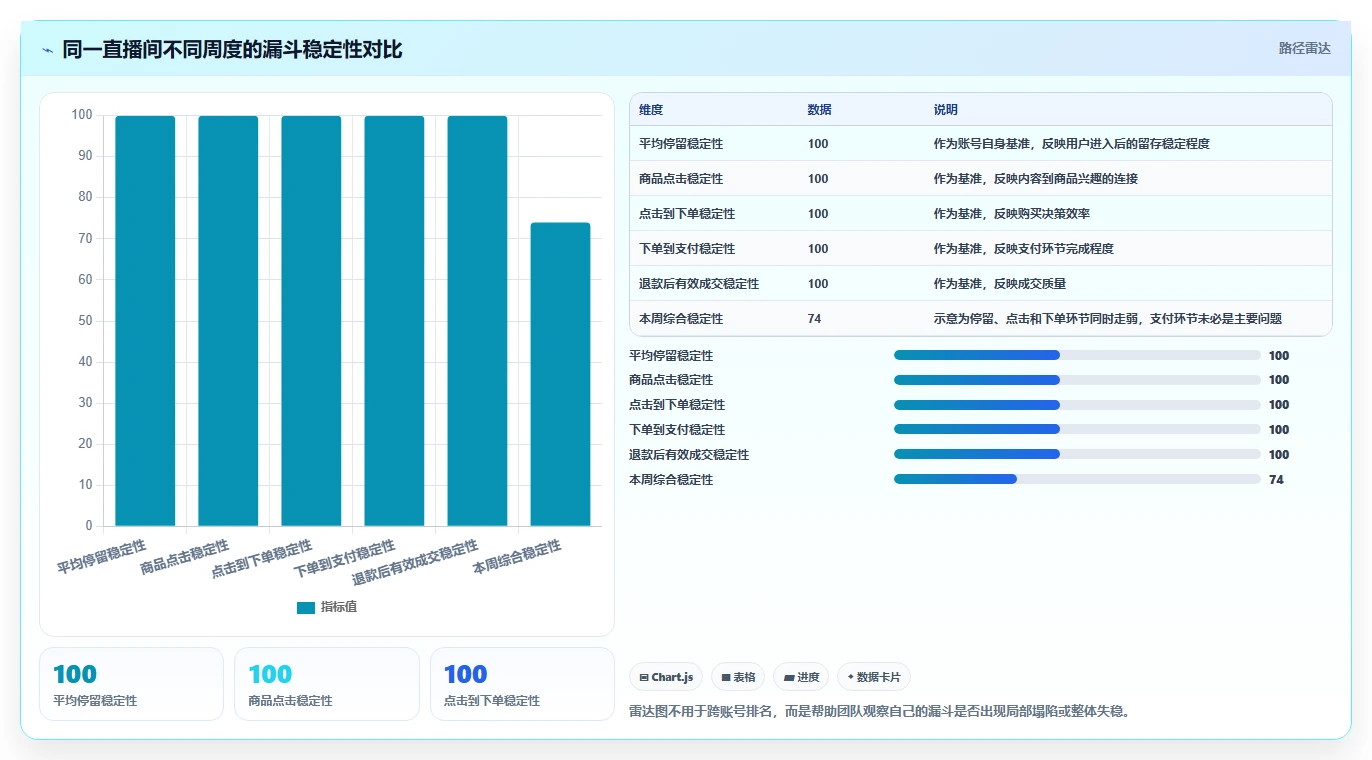
Task: Click the 表格 chip
Action: (738, 677)
